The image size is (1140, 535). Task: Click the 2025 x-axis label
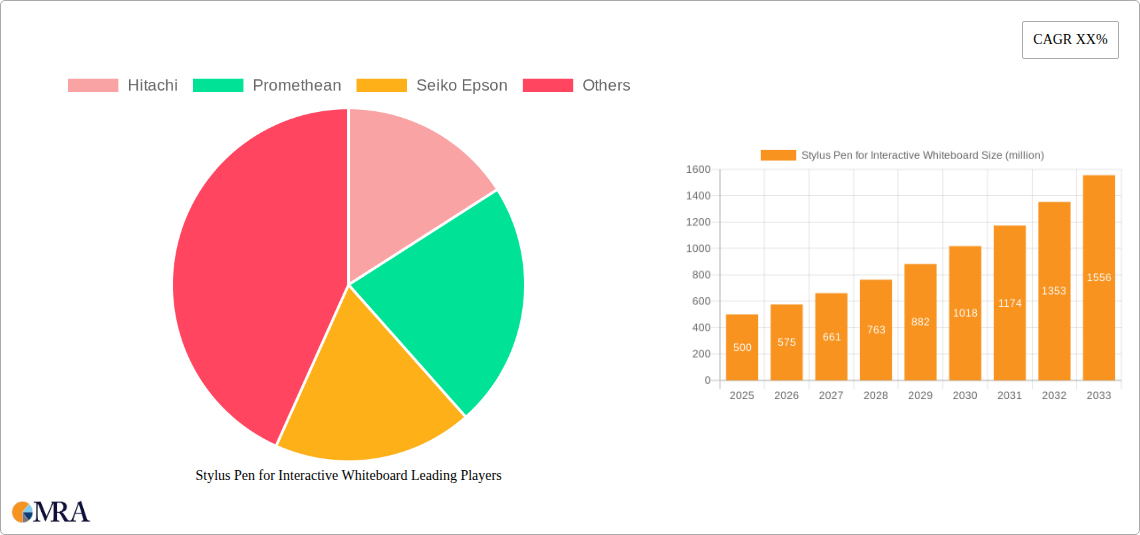point(742,395)
